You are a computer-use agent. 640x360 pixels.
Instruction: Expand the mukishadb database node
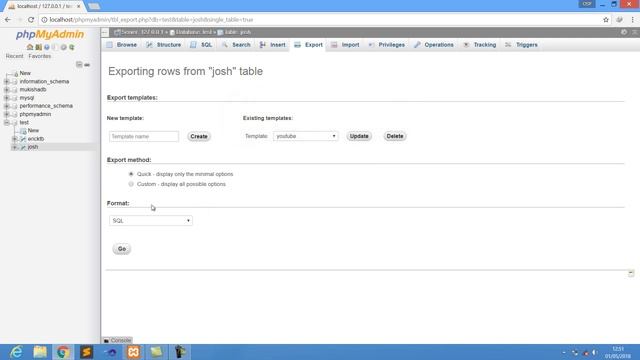(x=7, y=90)
